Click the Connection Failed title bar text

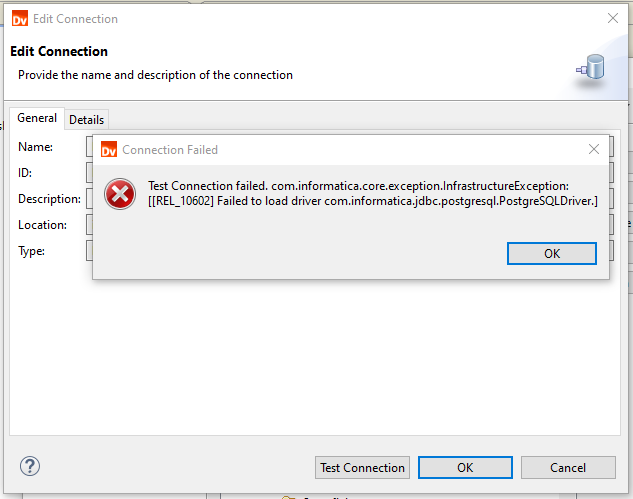coord(170,150)
